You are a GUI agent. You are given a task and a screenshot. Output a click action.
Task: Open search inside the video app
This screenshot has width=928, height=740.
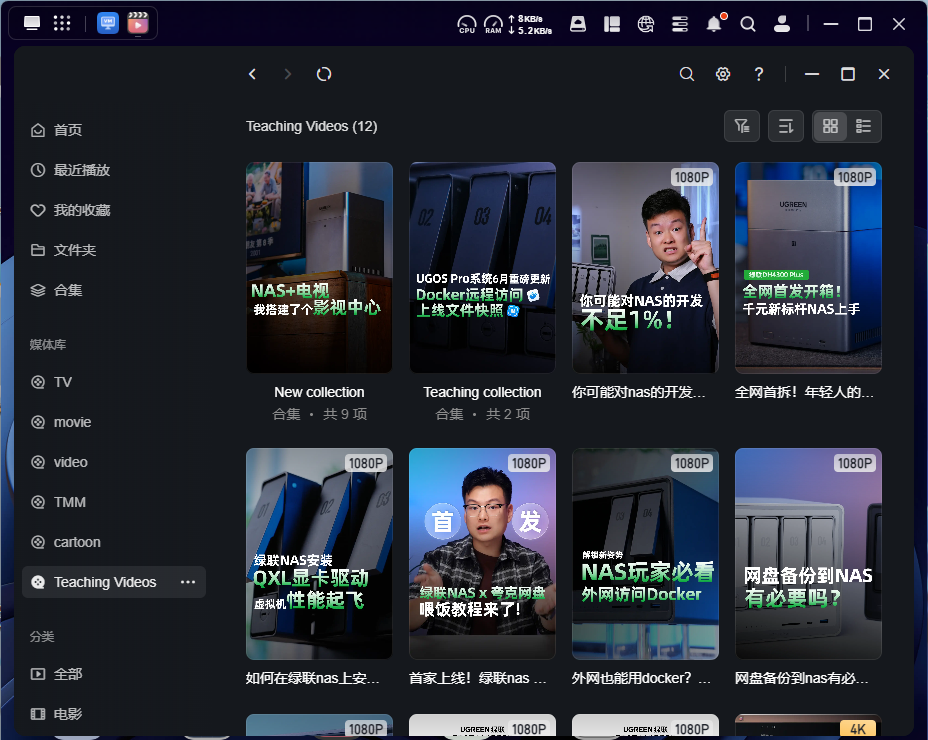click(687, 74)
